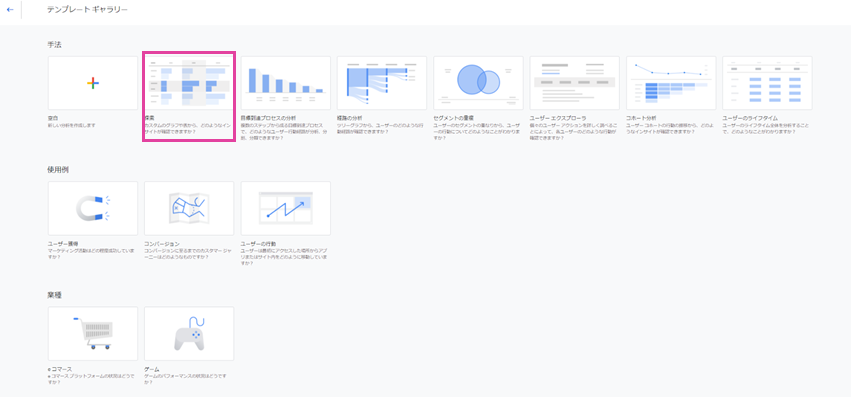
Task: Click the description under ユーザーの行動
Action: 284,256
